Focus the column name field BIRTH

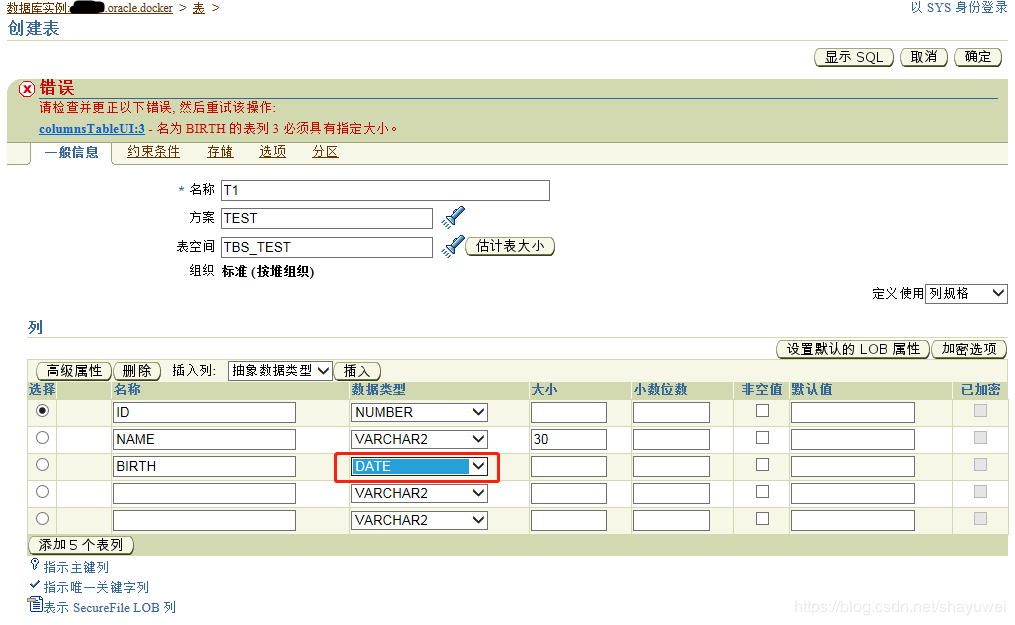204,466
